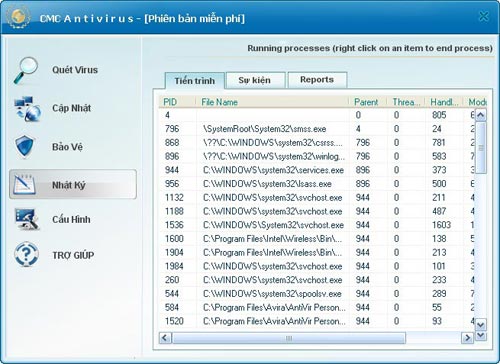Click the TRỢ GIÚP question mark icon

[26, 254]
